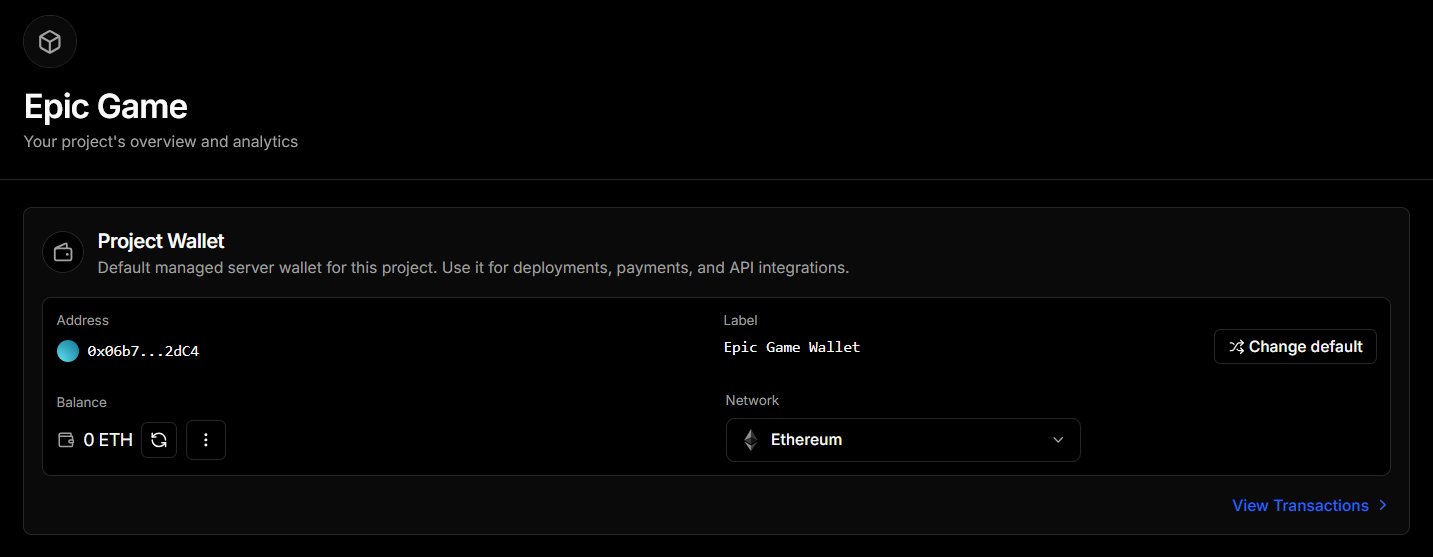The image size is (1433, 557).
Task: Expand the Network dropdown chevron
Action: click(x=1058, y=440)
